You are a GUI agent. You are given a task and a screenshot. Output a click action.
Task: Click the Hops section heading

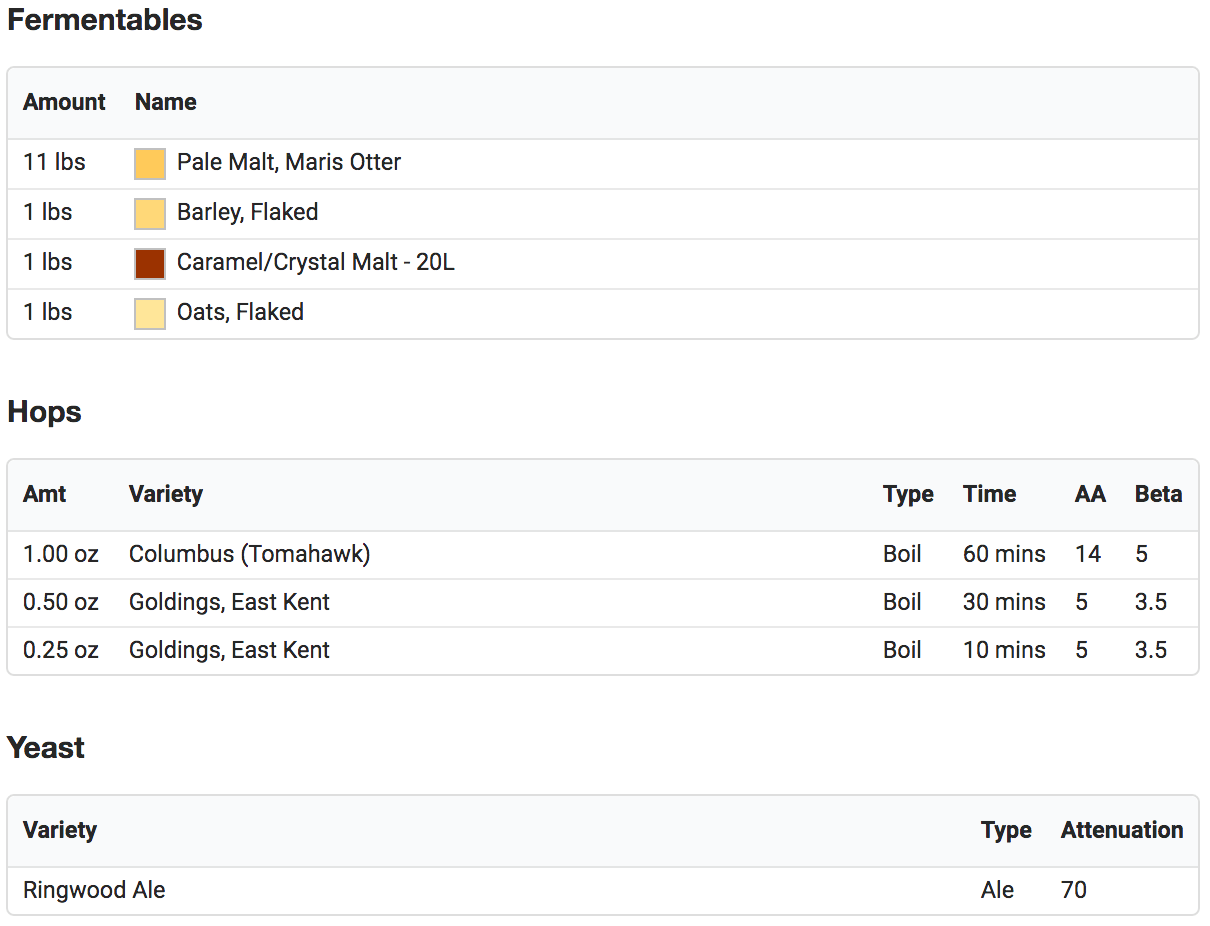tap(45, 412)
